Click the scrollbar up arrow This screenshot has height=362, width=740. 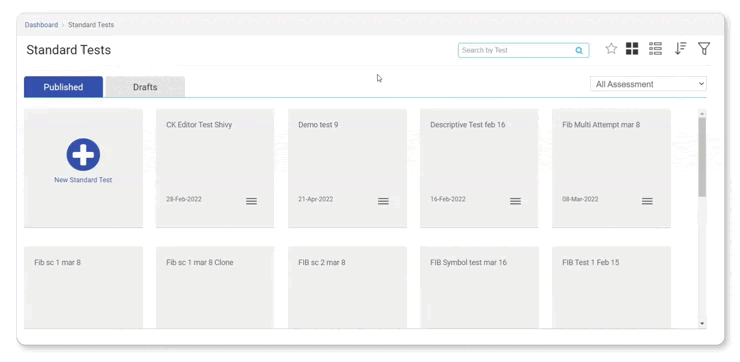pyautogui.click(x=702, y=114)
